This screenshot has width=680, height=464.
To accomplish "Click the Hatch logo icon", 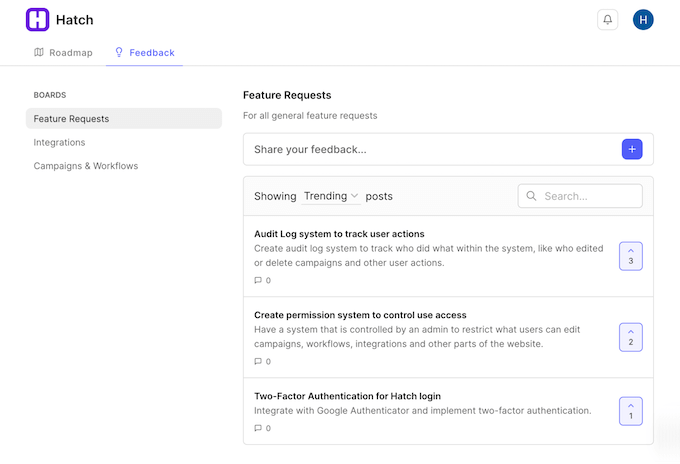I will pos(37,19).
